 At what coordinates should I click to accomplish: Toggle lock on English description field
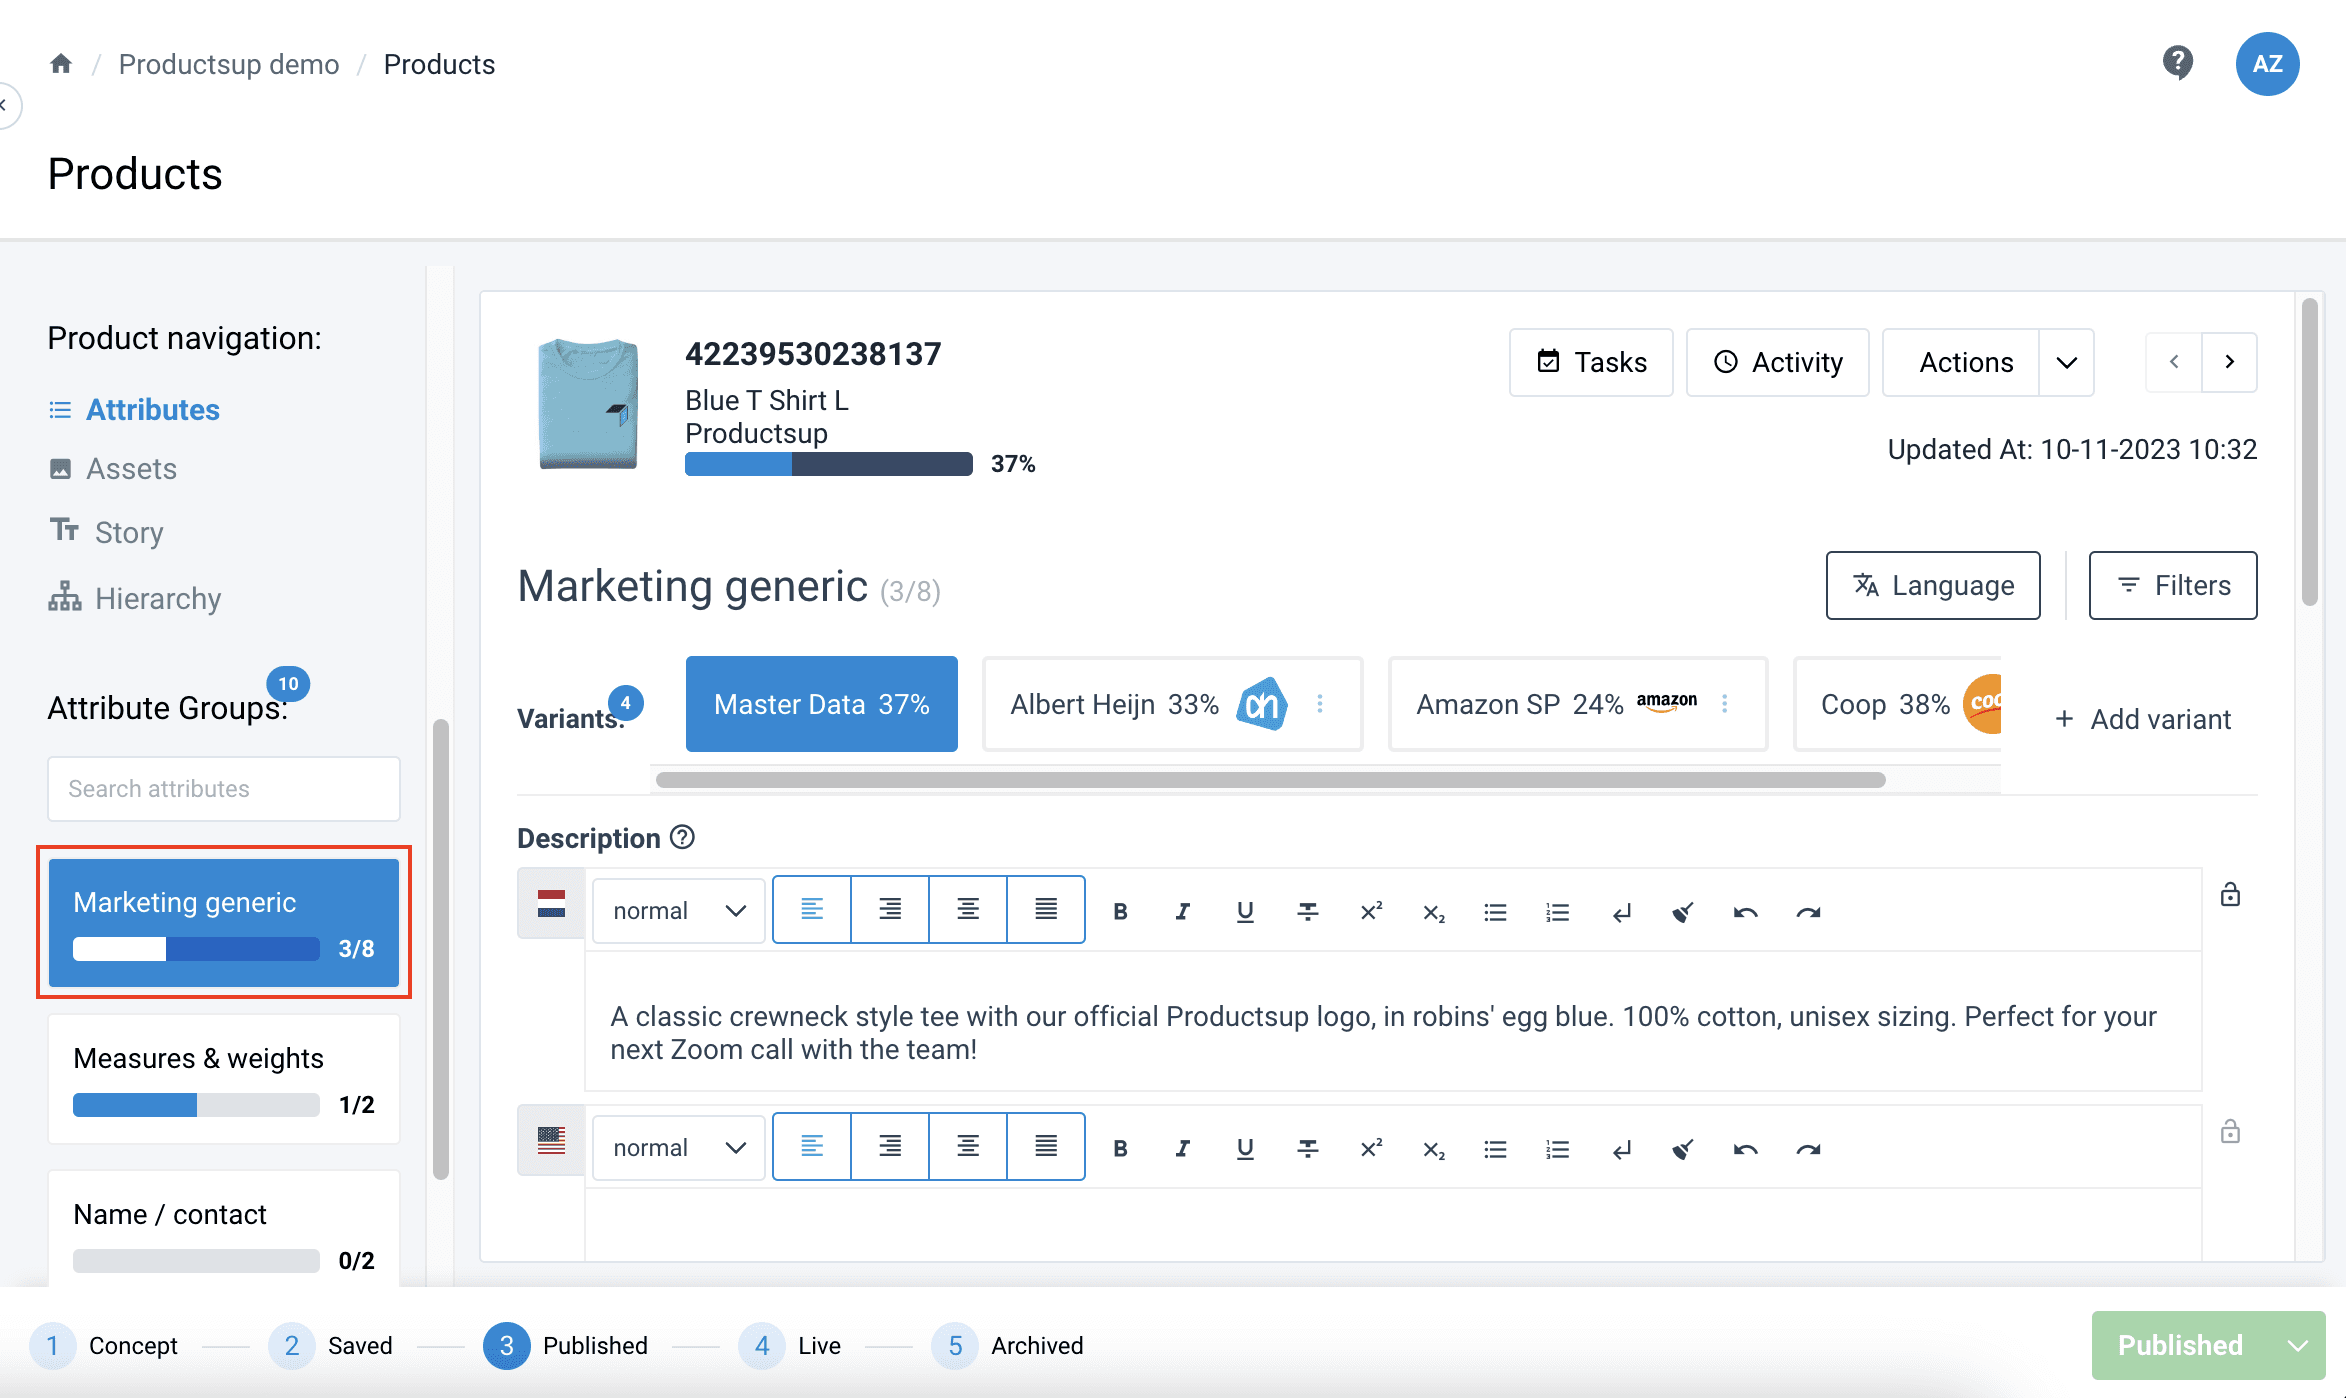pos(2230,1131)
